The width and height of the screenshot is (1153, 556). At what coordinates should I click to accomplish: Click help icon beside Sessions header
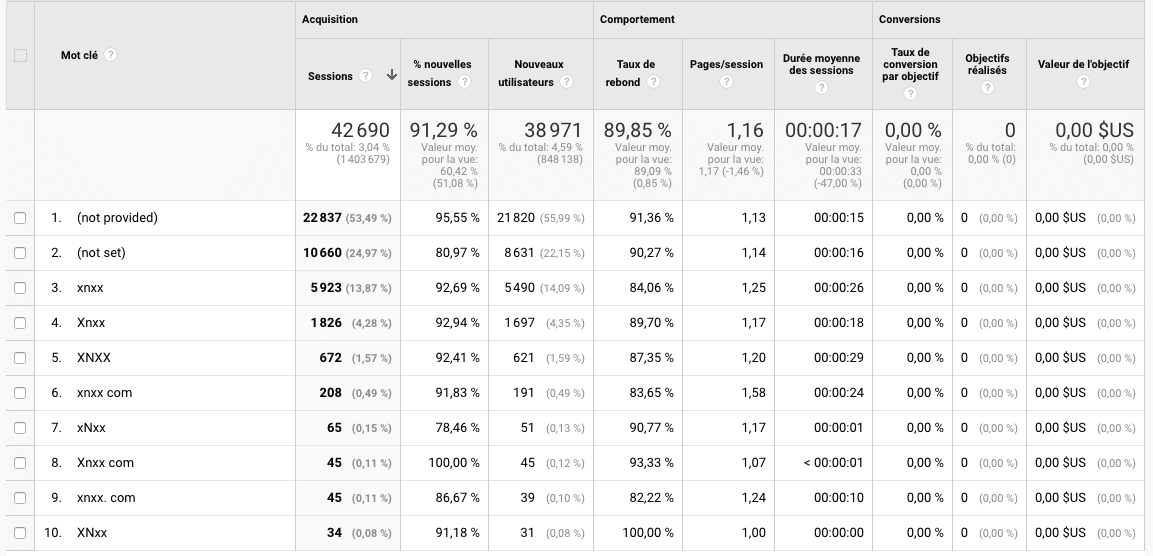click(366, 76)
